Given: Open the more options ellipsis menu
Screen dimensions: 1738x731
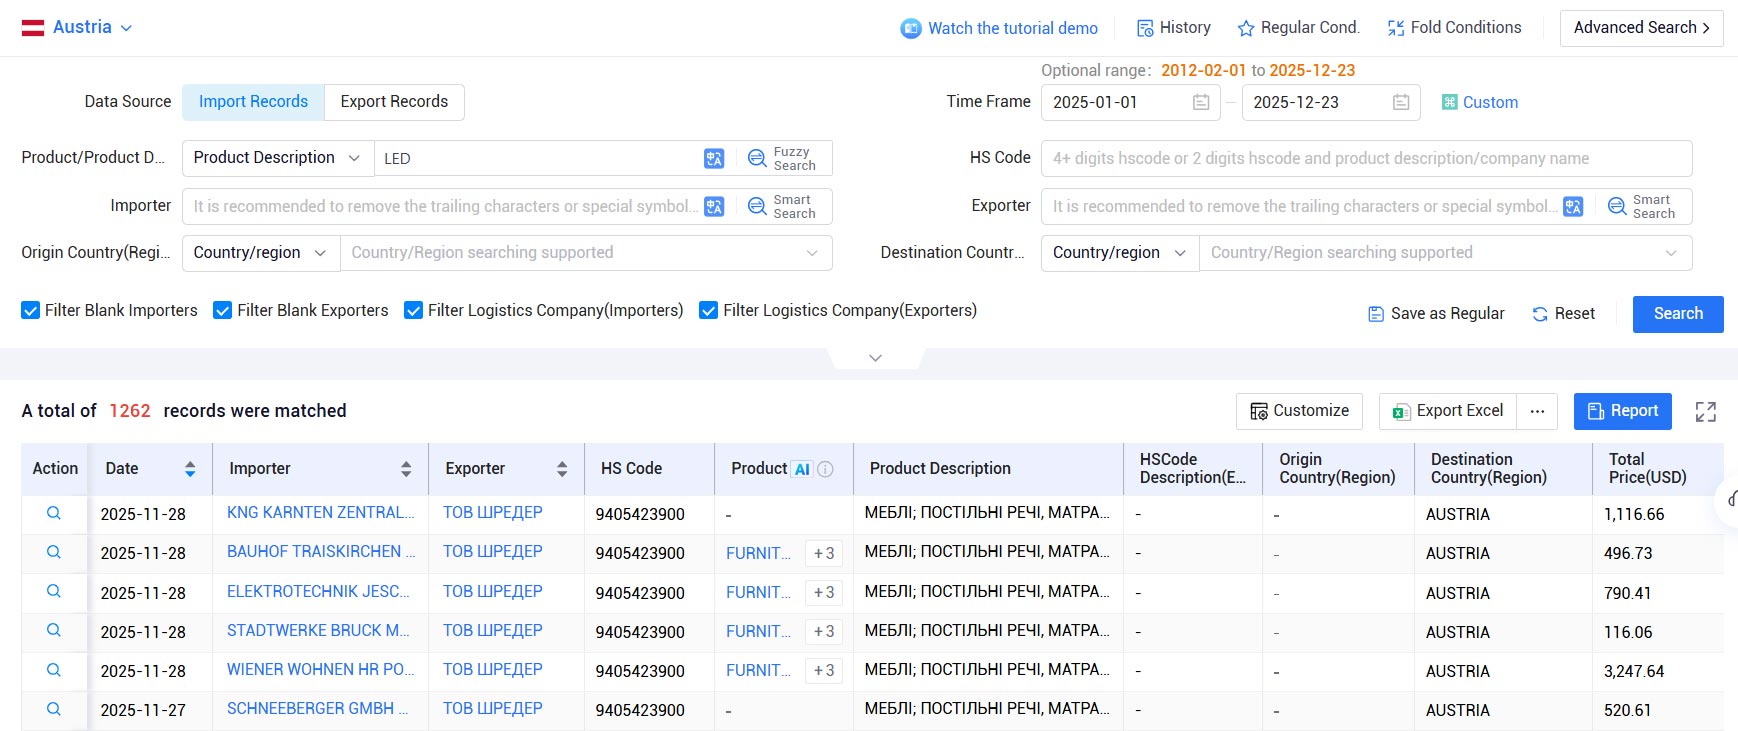Looking at the screenshot, I should [1537, 411].
